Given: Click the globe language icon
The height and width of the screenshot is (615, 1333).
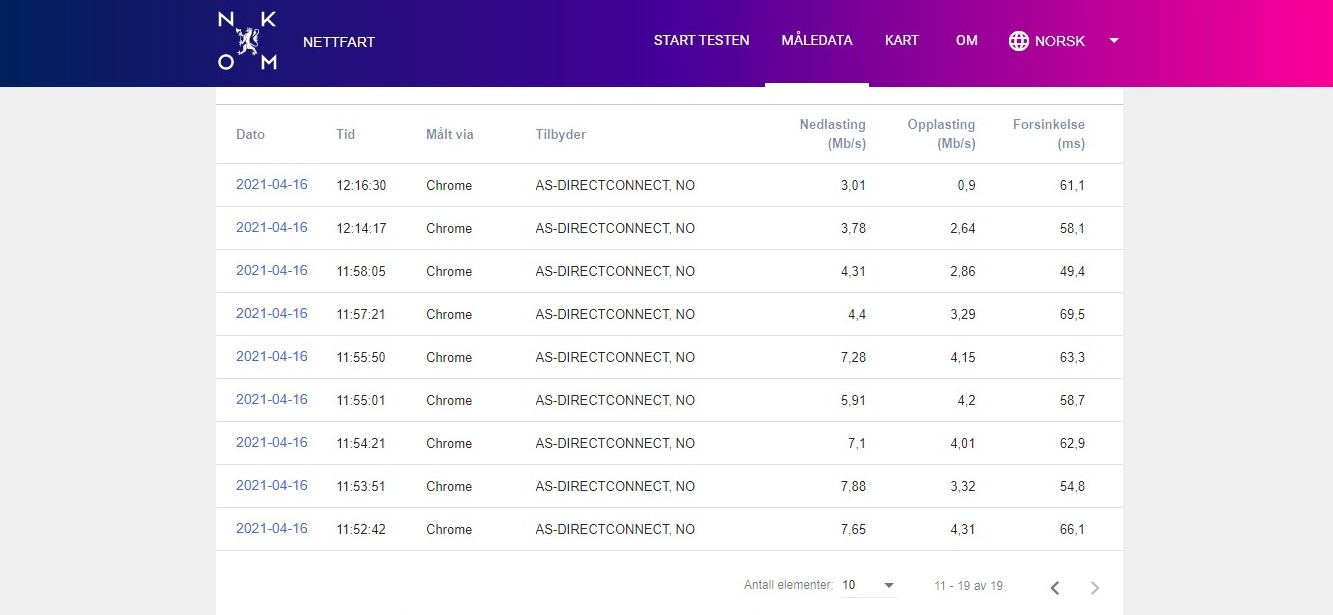Looking at the screenshot, I should coord(1019,41).
